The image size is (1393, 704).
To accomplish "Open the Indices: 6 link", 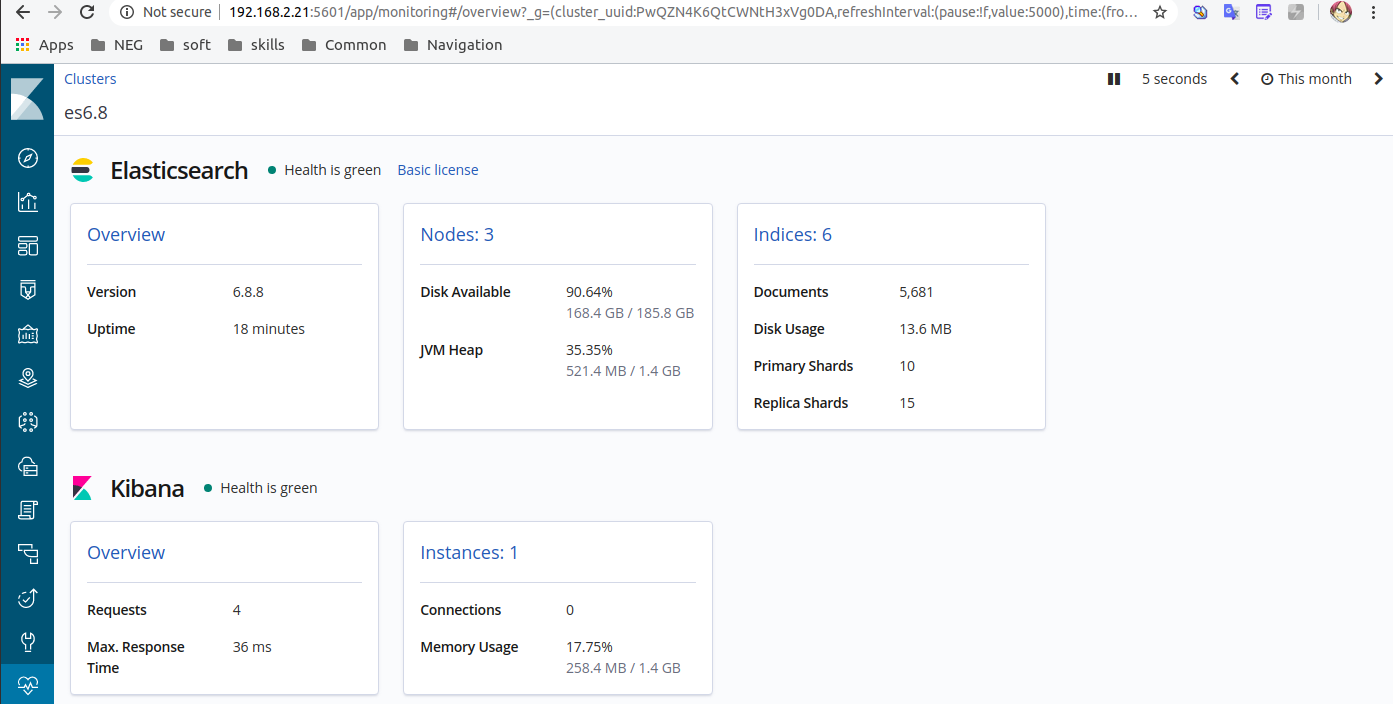I will [x=792, y=235].
